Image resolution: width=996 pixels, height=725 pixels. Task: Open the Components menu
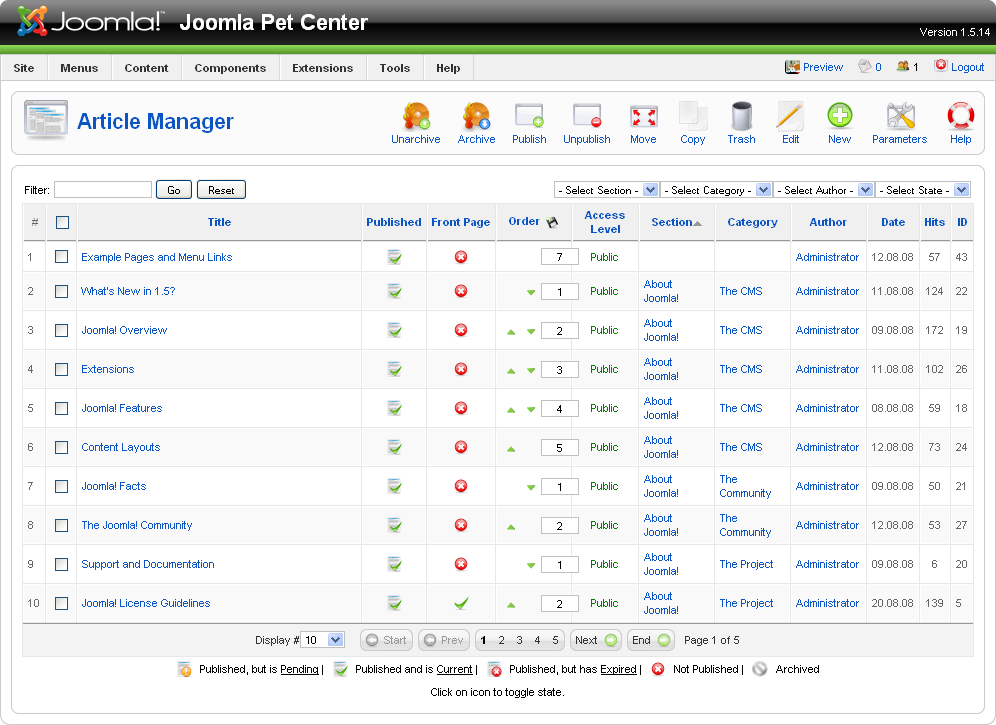tap(230, 68)
